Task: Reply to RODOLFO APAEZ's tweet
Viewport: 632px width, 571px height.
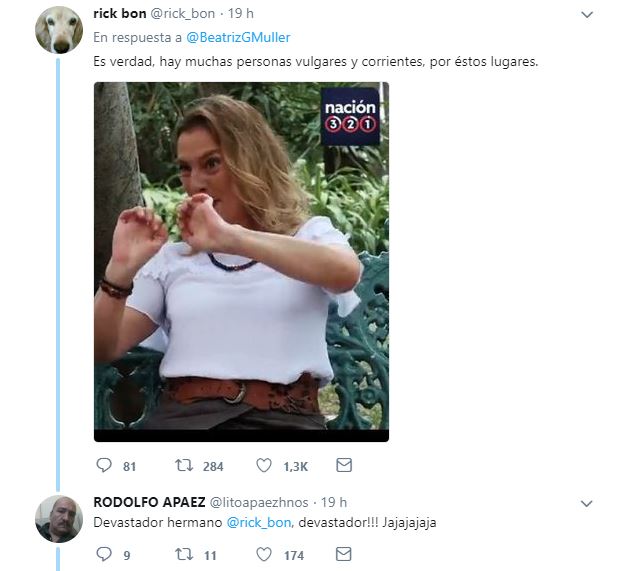Action: pyautogui.click(x=103, y=553)
